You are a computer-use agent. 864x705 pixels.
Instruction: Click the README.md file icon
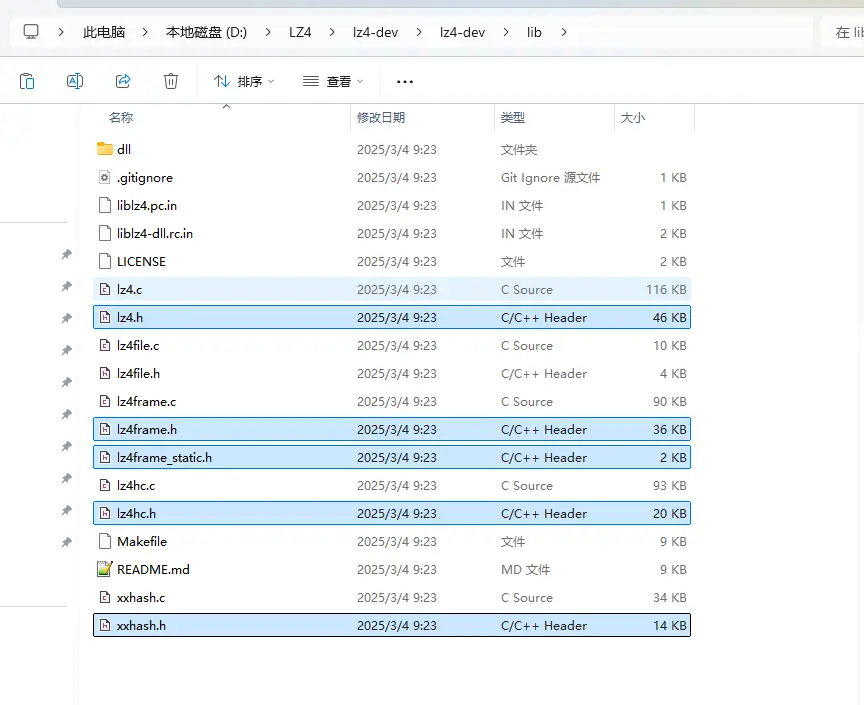[x=105, y=569]
